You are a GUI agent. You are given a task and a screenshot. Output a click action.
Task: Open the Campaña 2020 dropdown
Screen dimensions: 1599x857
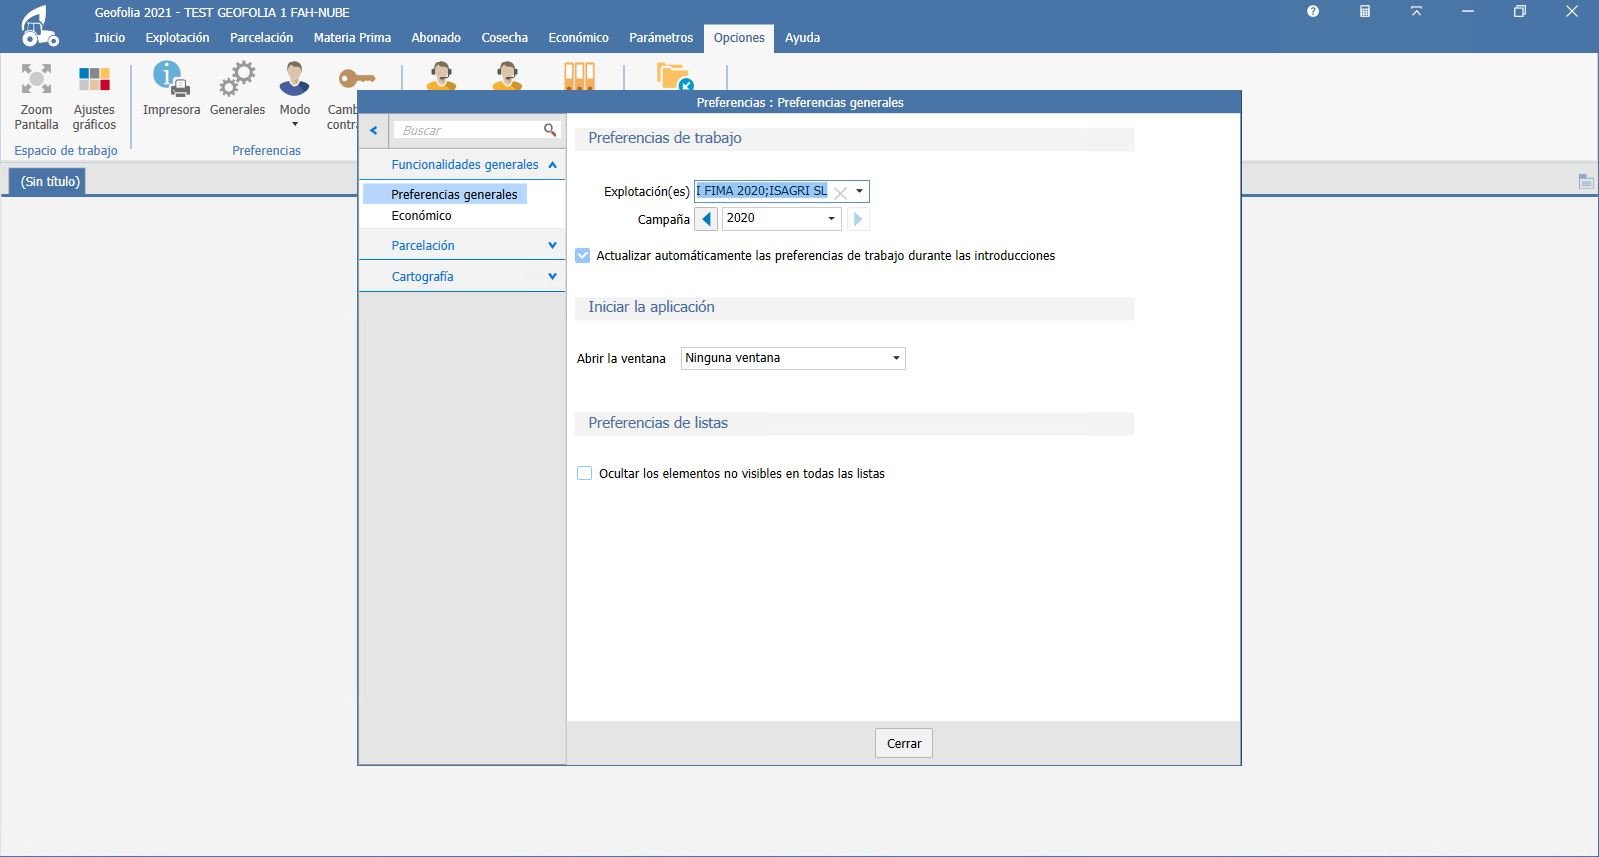(x=831, y=218)
